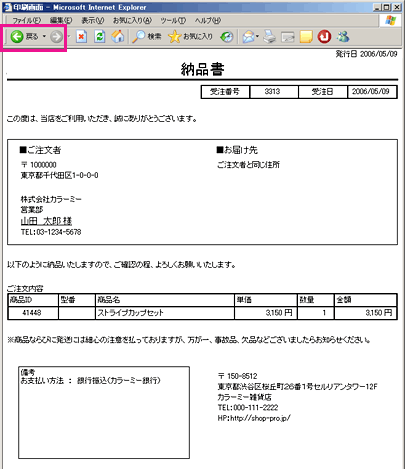Image resolution: width=405 pixels, height=469 pixels.
Task: Click the Refresh page icon with green arrows
Action: coord(99,37)
